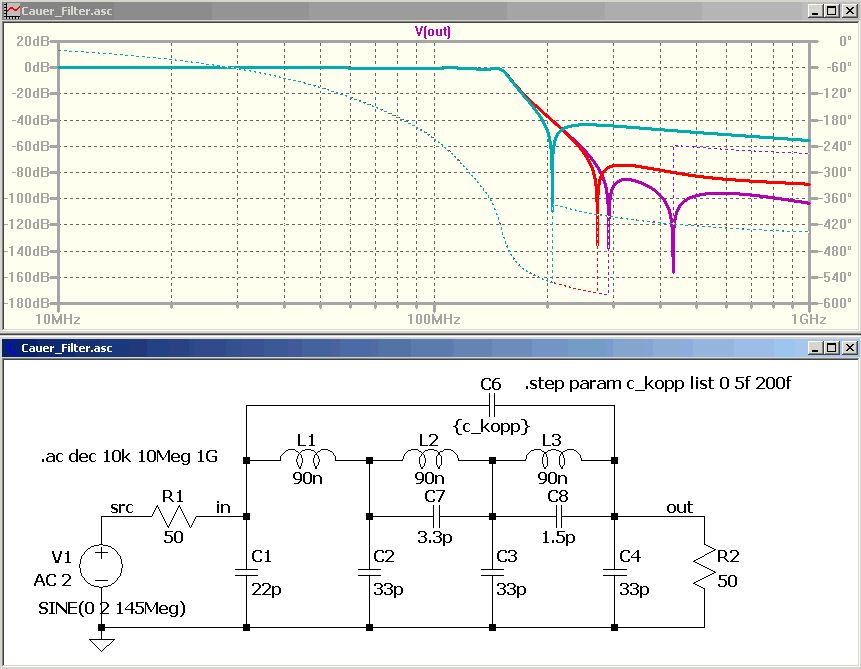Click the out net label
861x669 pixels.
coord(679,507)
